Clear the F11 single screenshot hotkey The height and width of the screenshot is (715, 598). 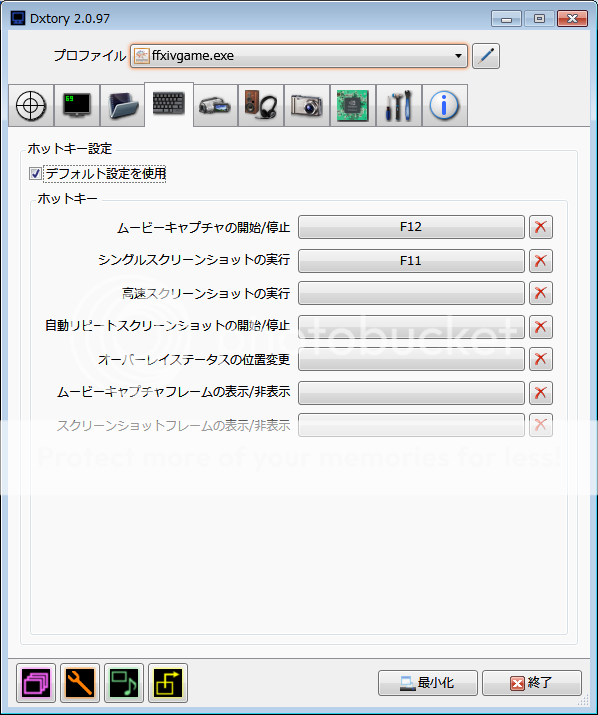tap(541, 261)
